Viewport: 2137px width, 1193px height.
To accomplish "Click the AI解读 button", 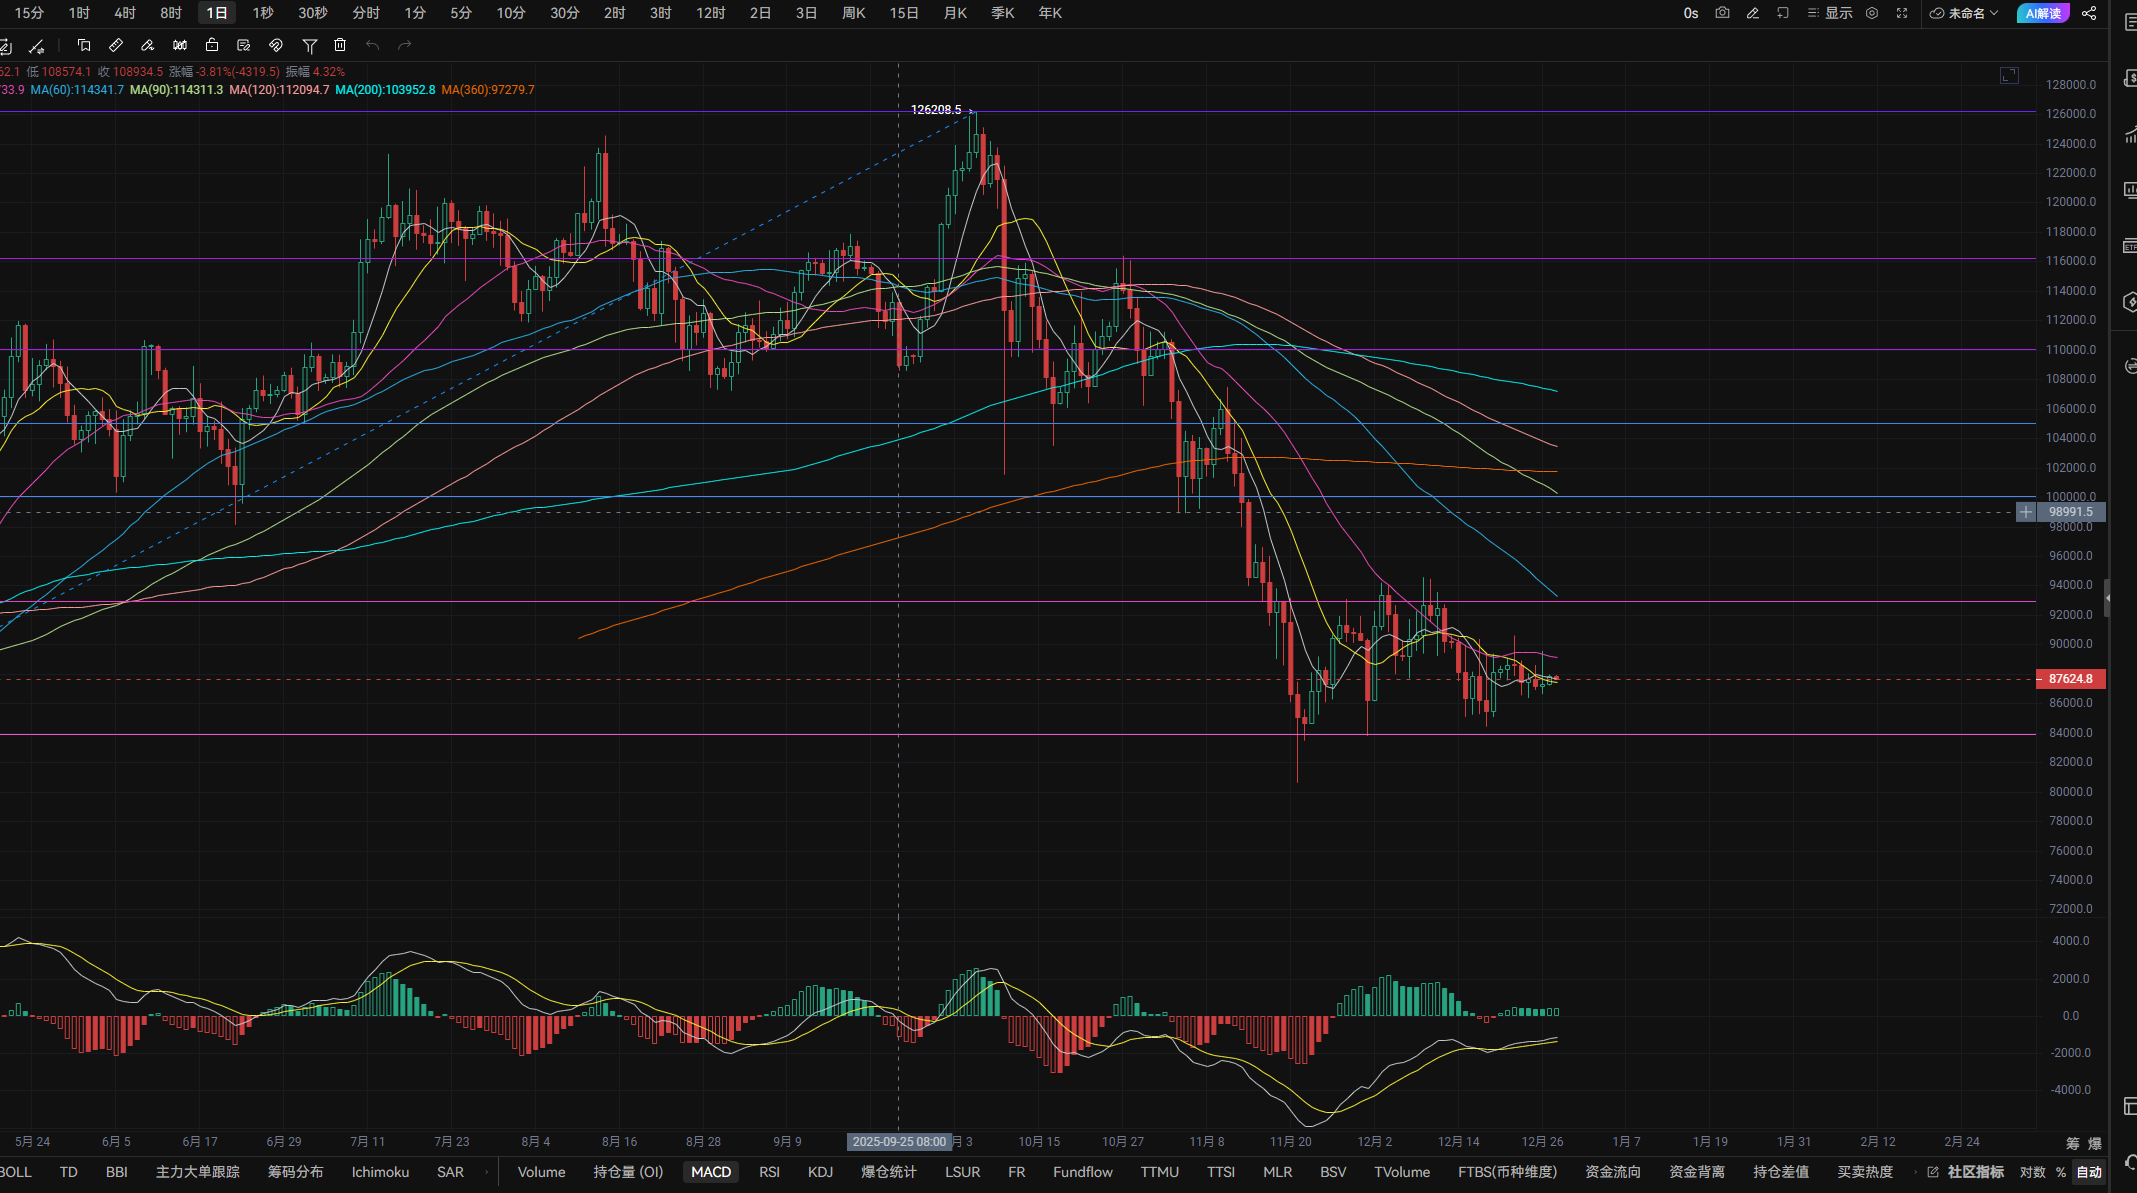I will (2043, 13).
